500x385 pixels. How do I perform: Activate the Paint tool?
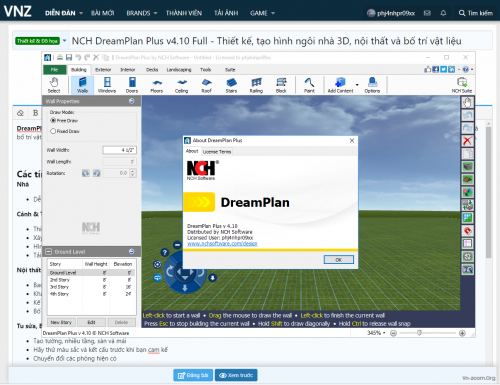coord(309,85)
